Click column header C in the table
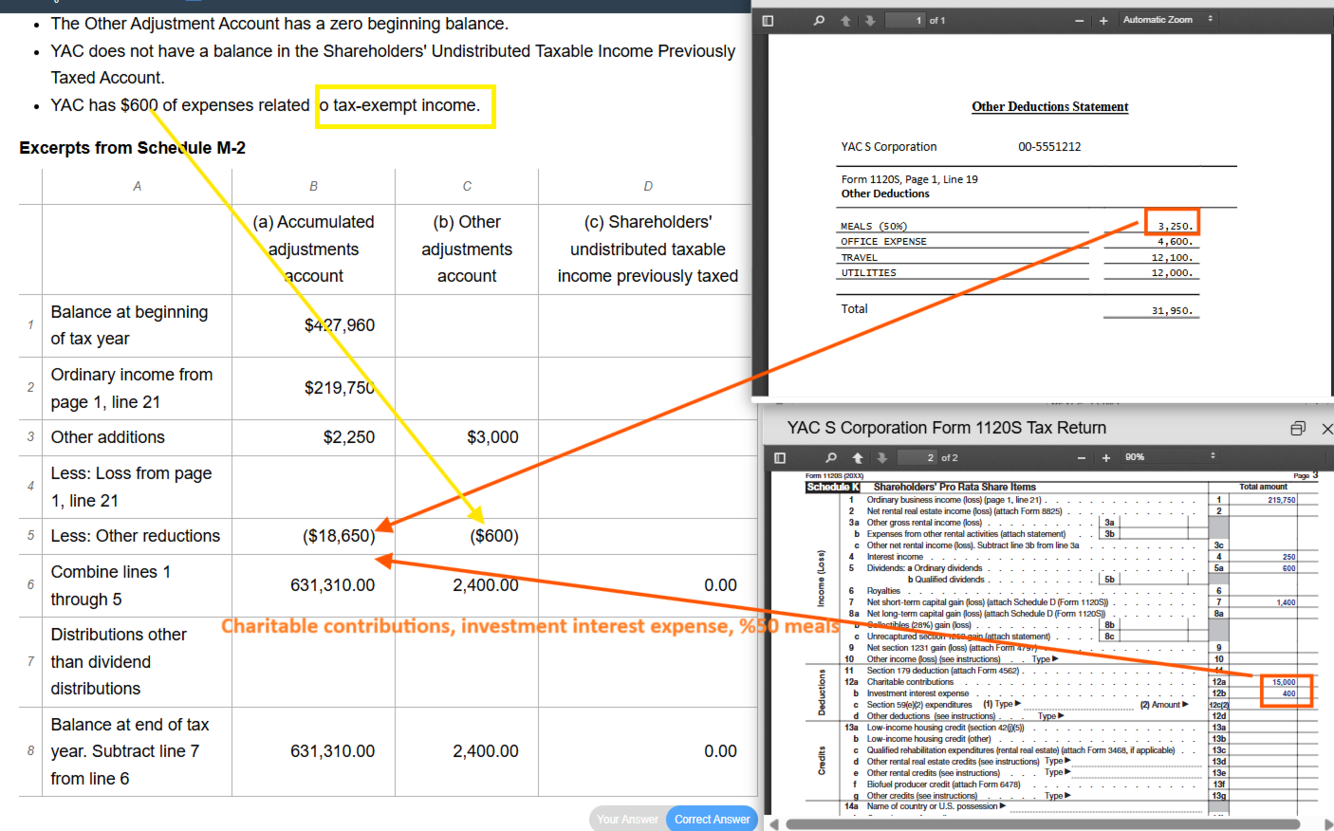This screenshot has width=1334, height=831. pyautogui.click(x=466, y=186)
